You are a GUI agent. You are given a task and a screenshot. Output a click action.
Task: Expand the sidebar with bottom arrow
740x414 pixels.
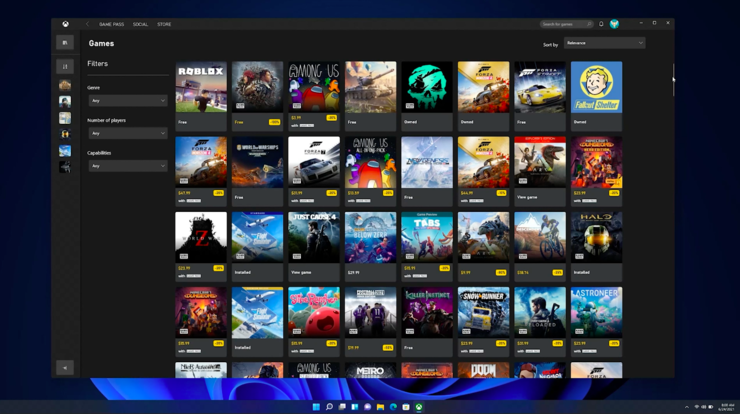tap(65, 367)
